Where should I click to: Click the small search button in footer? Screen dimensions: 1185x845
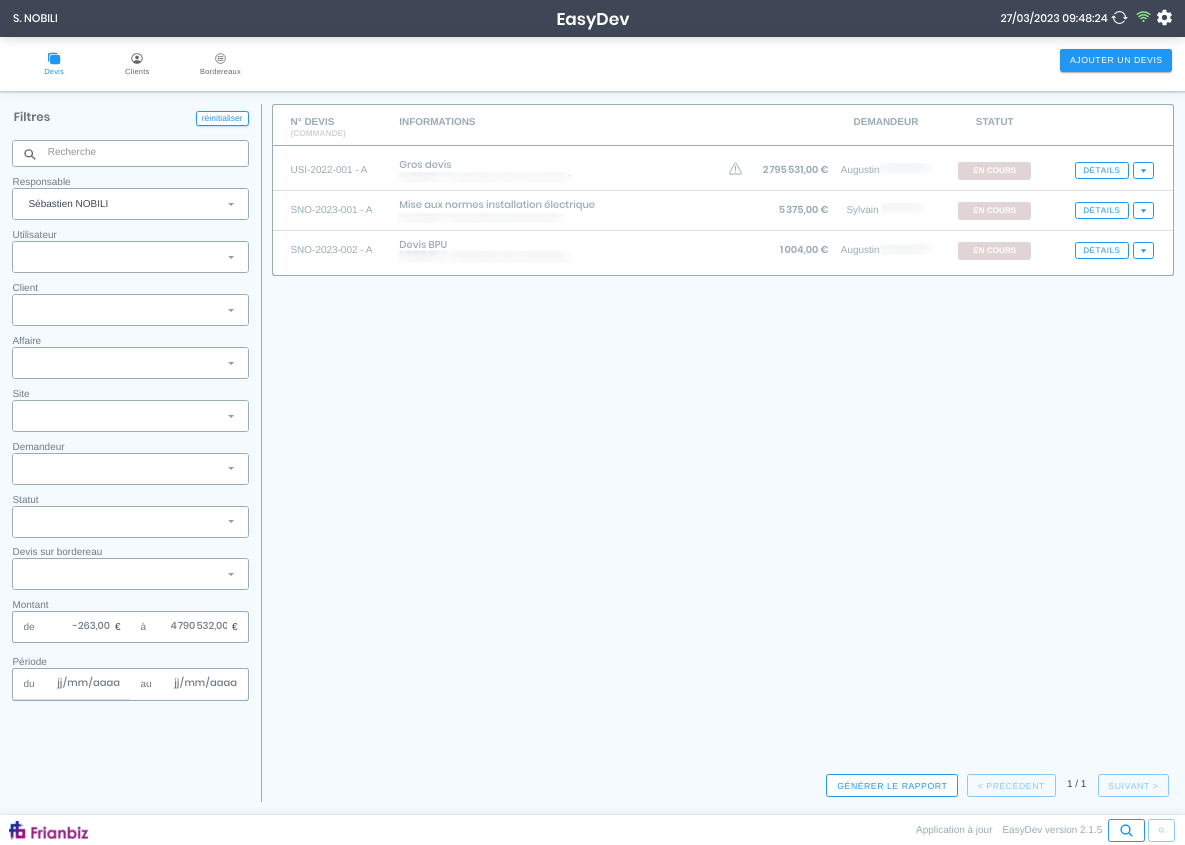pyautogui.click(x=1161, y=830)
